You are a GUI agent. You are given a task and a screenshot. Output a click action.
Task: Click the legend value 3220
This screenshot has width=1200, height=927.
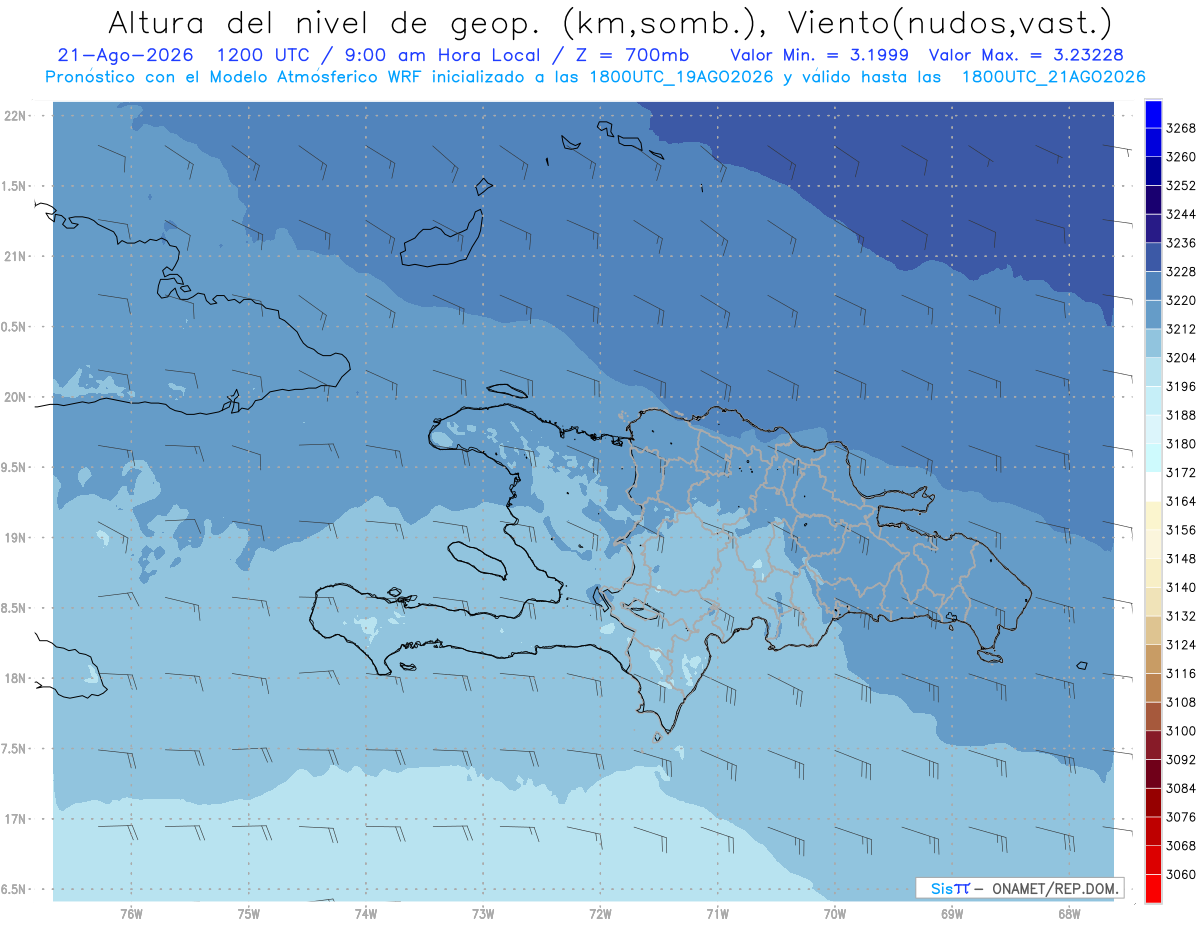[1181, 300]
